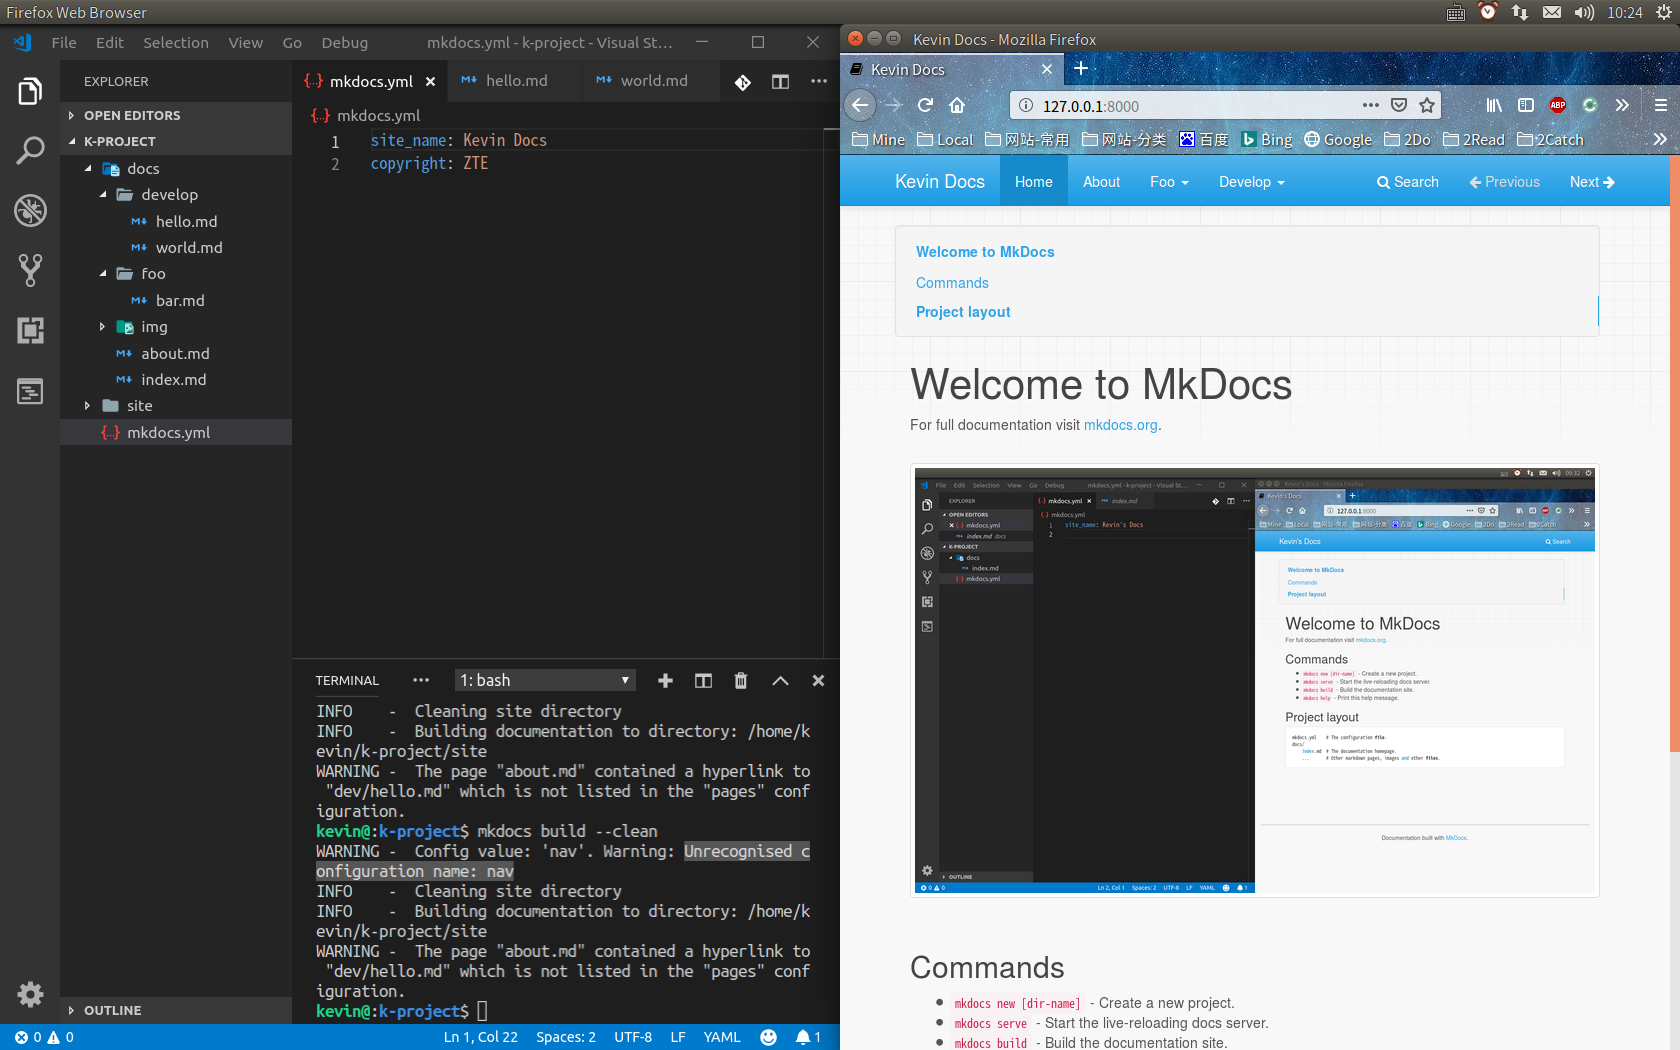
Task: Close the mkdocs.yml editor tab
Action: point(430,82)
